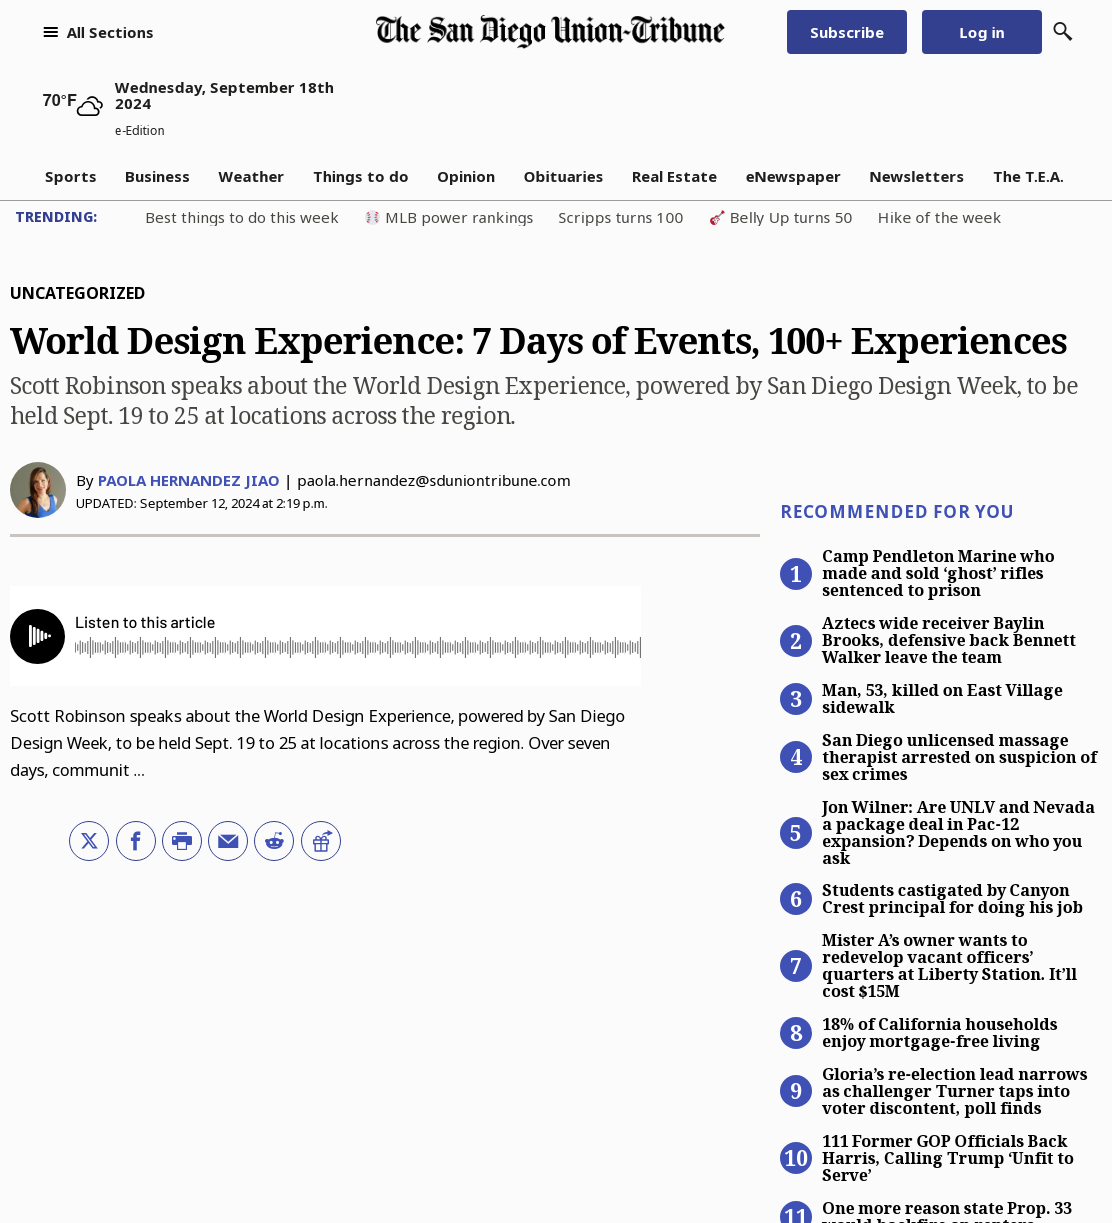Screen dimensions: 1112x1223
Task: Open trending MLB power rankings
Action: [449, 218]
